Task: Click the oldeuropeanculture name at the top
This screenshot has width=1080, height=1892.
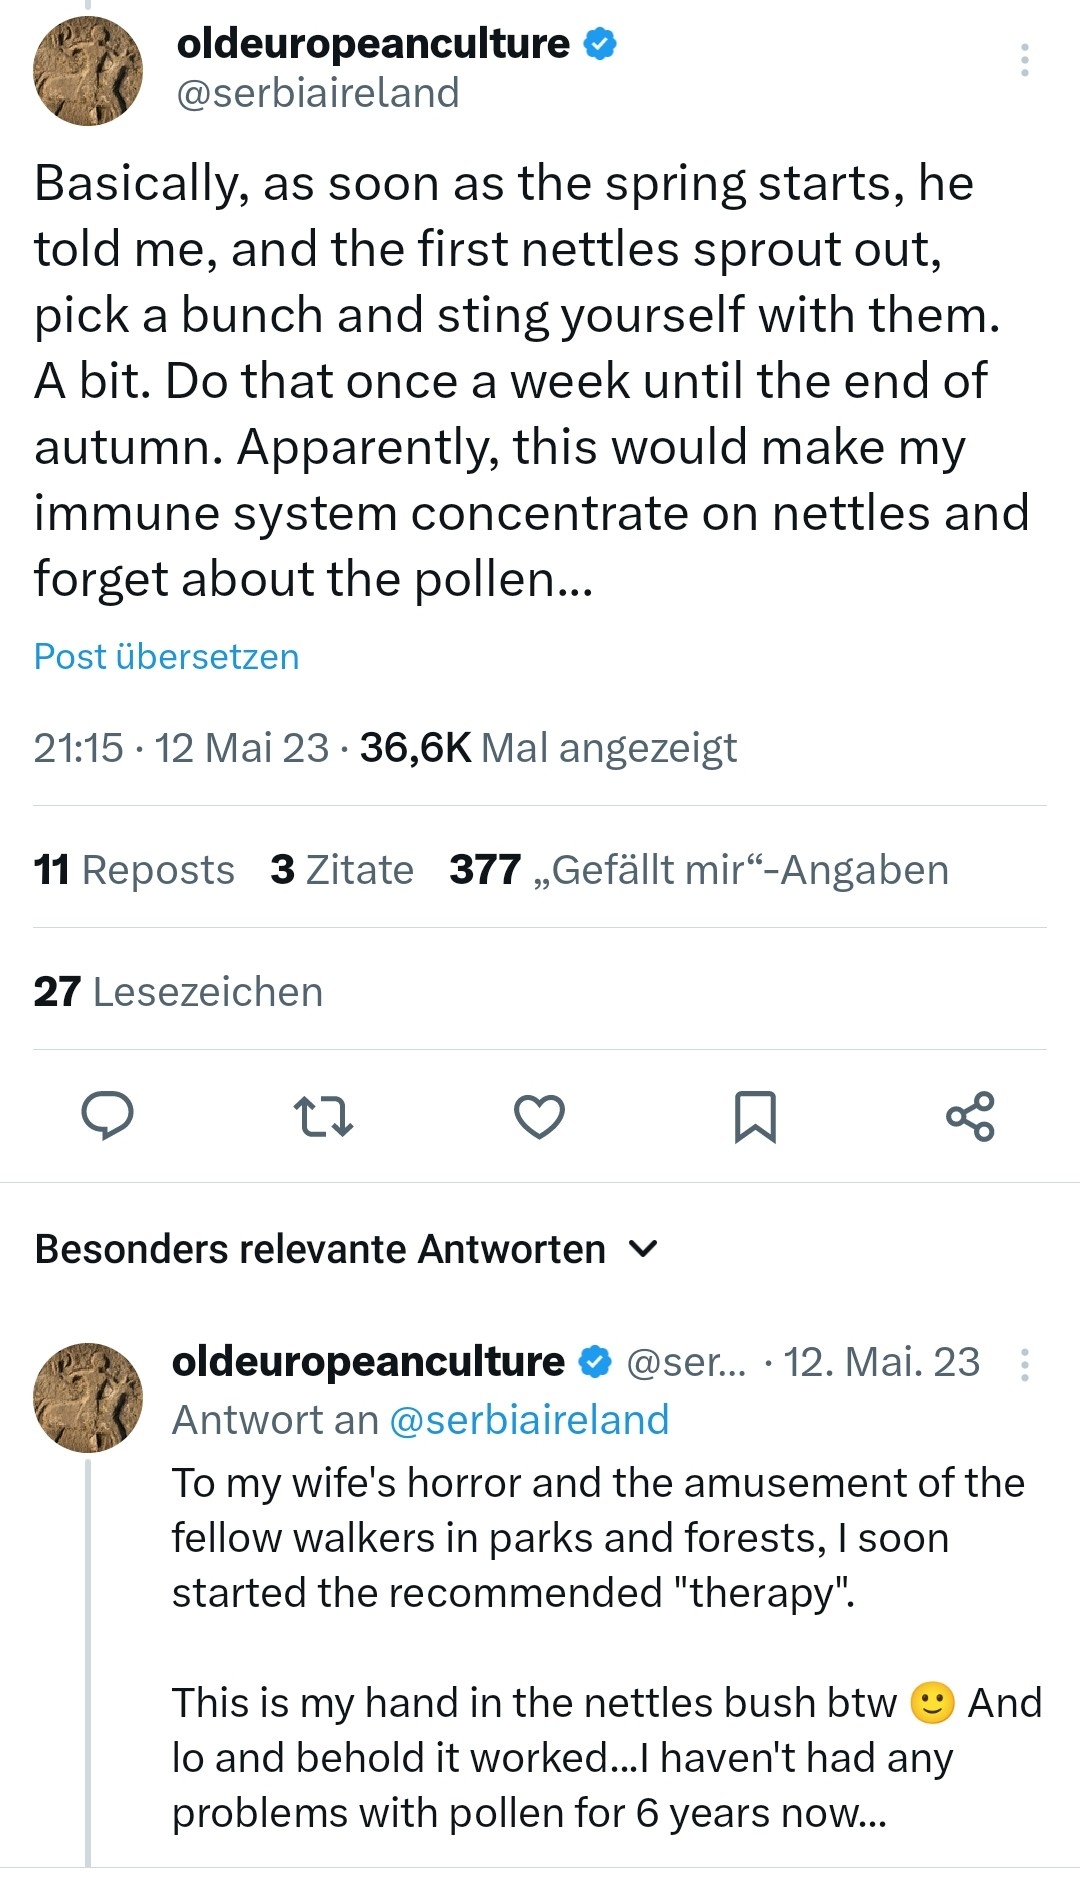Action: [373, 44]
